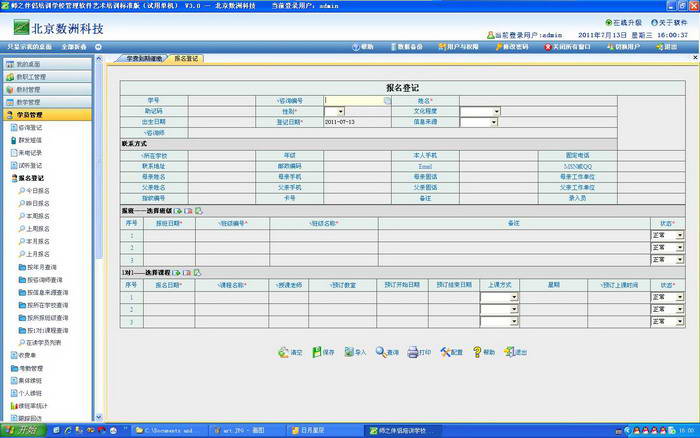Open 状态 dropdown in class row 2

tap(679, 247)
